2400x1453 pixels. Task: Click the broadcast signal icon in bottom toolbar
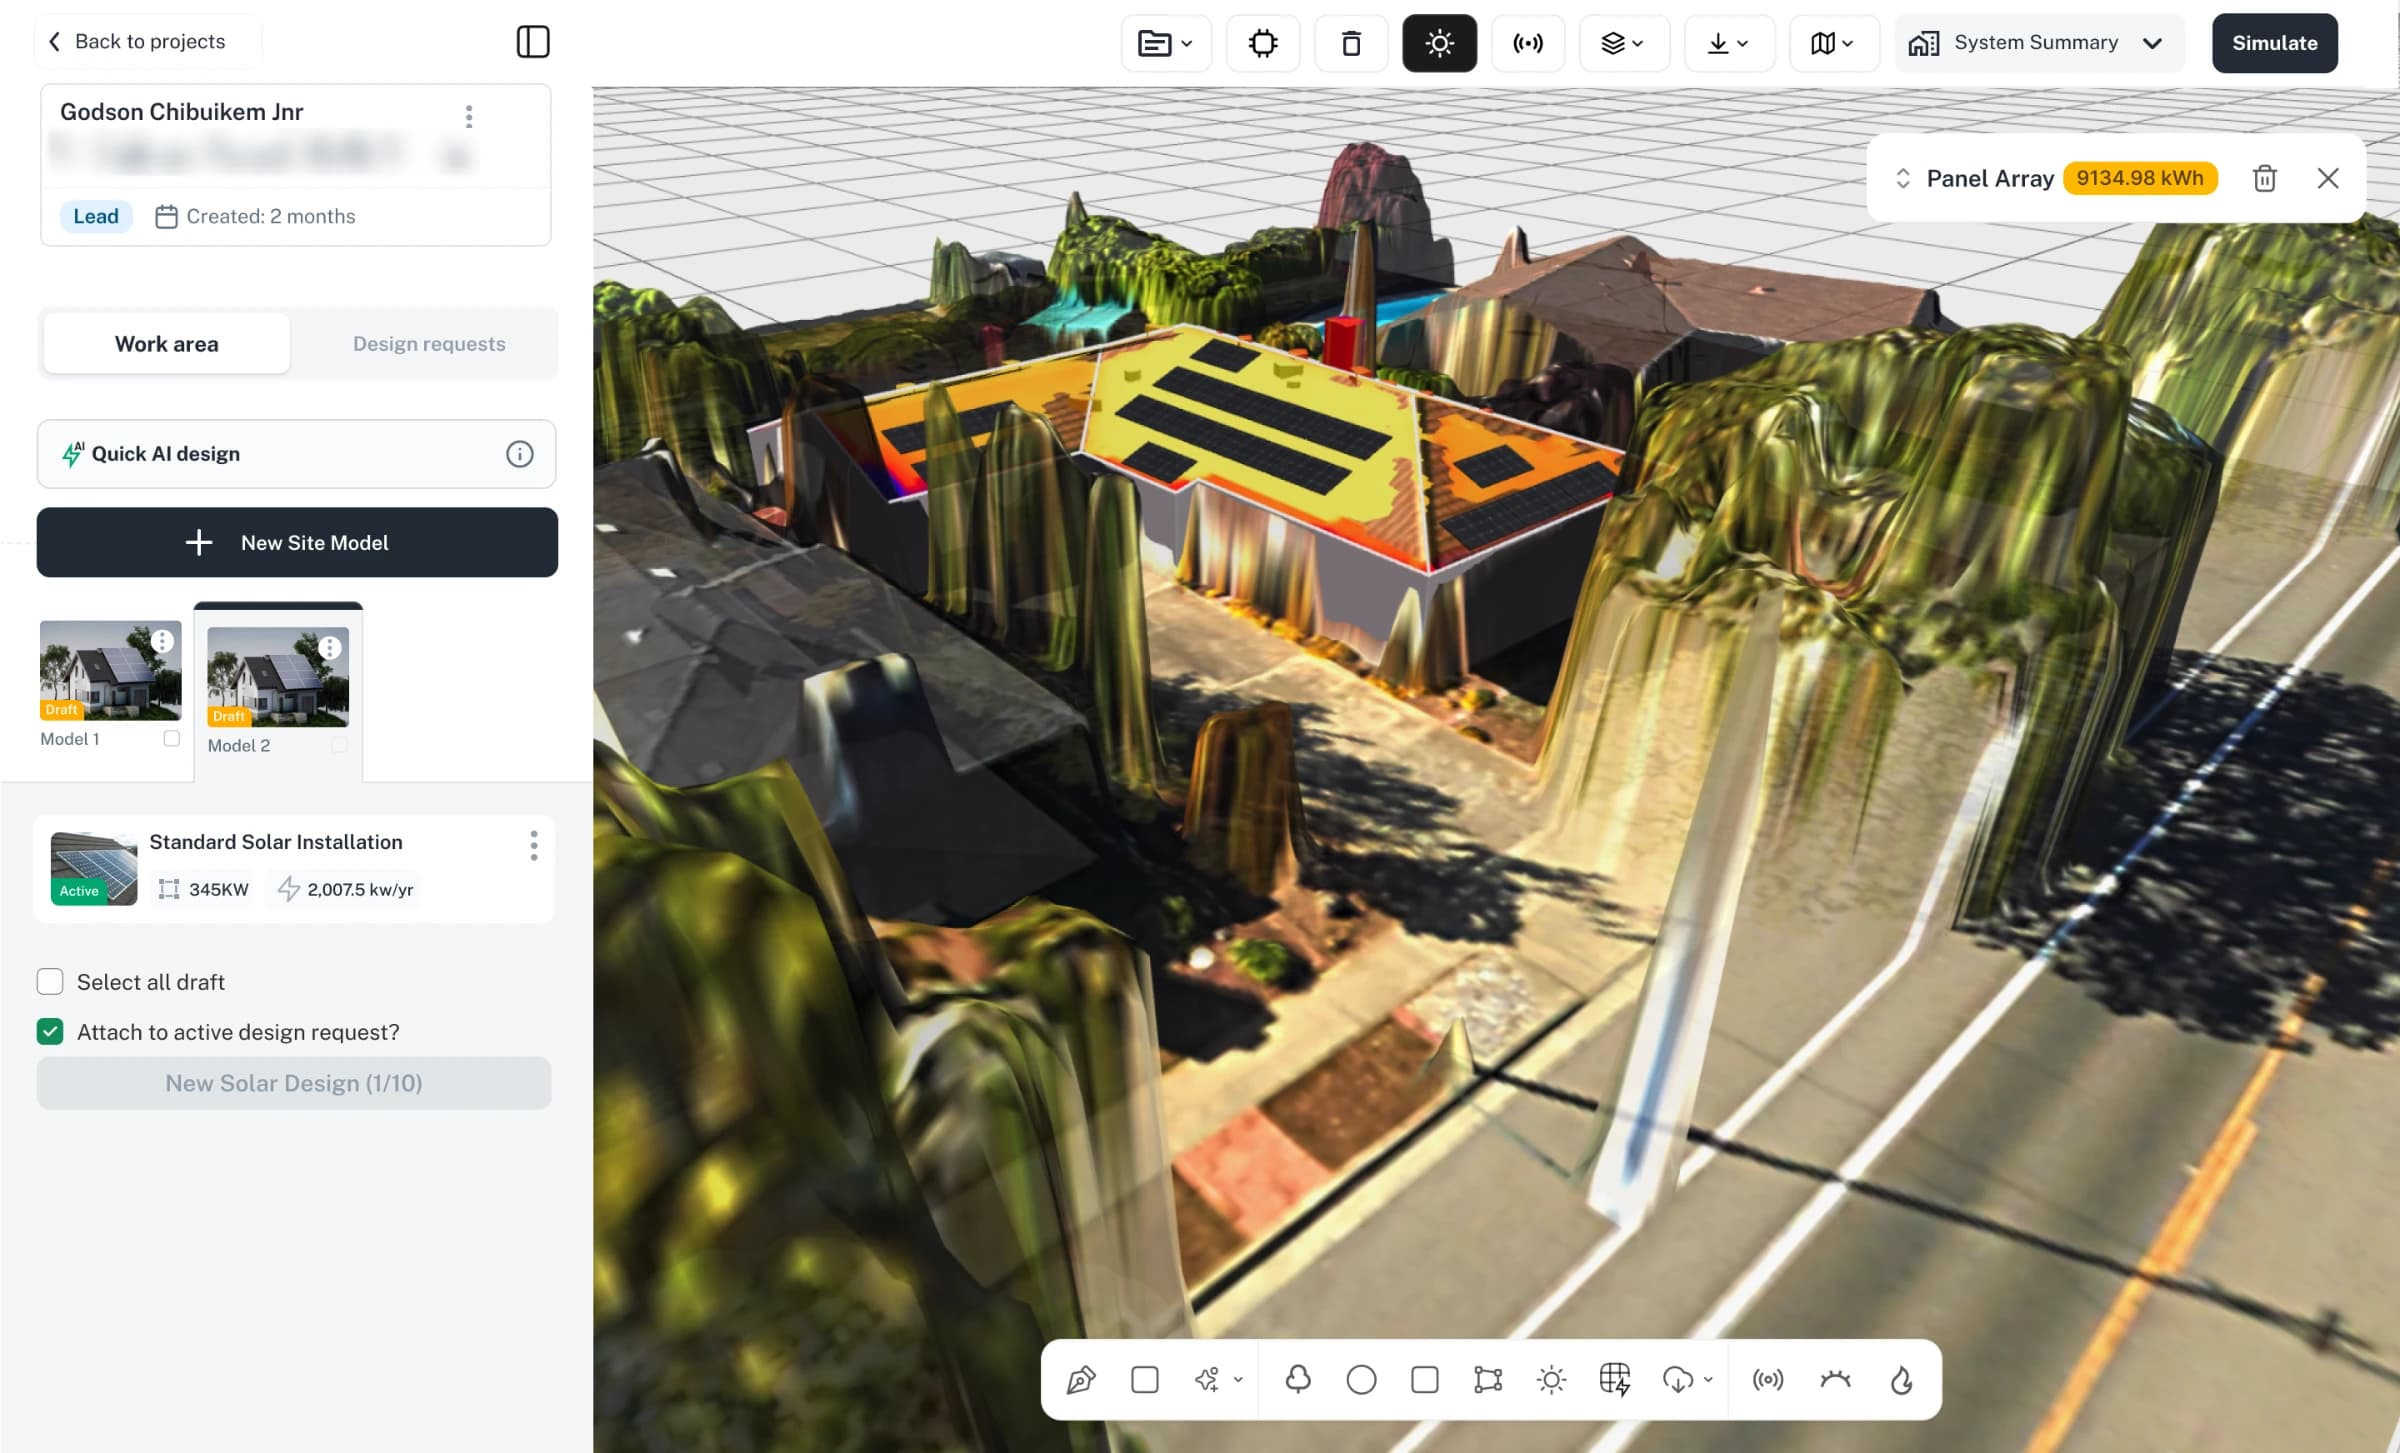coord(1768,1379)
